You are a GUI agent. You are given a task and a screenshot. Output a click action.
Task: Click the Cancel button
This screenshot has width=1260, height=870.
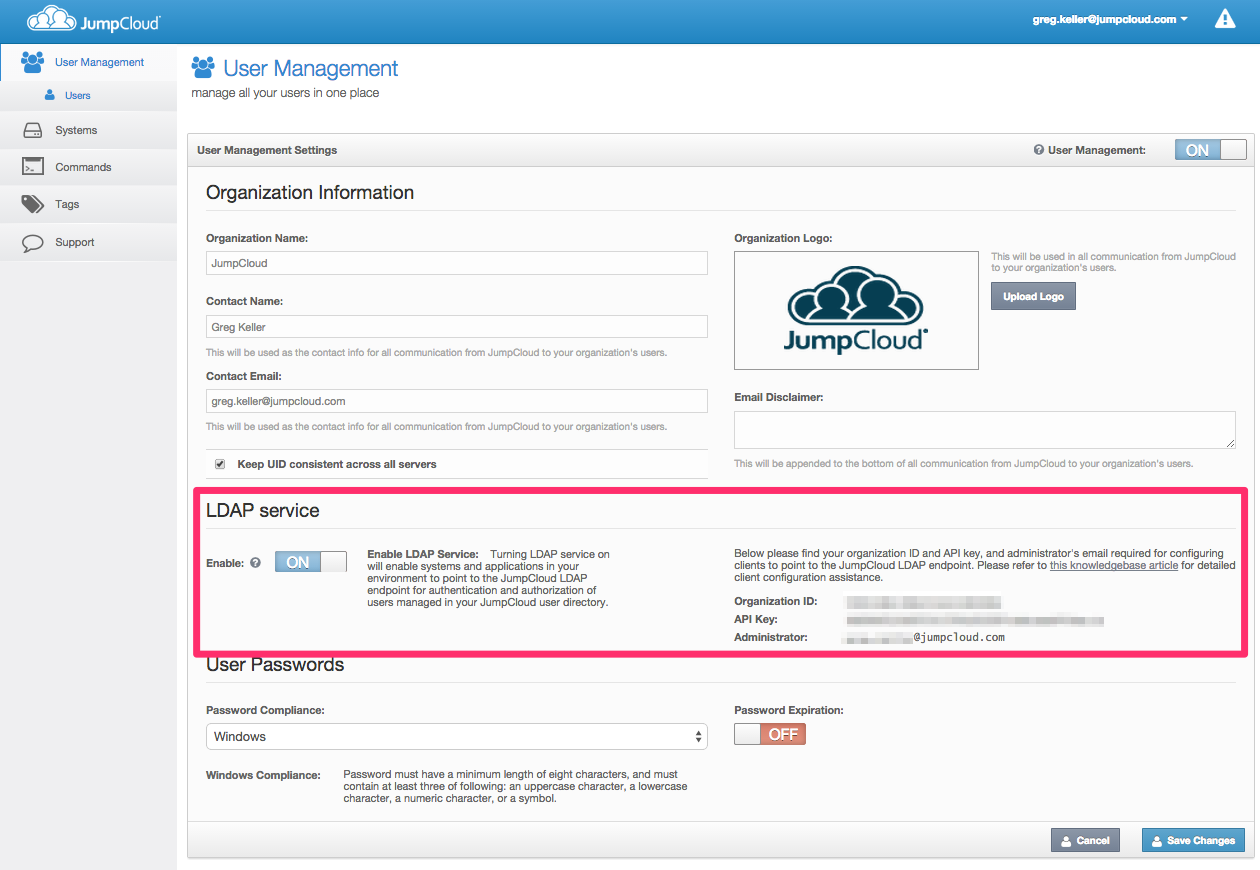tap(1085, 840)
